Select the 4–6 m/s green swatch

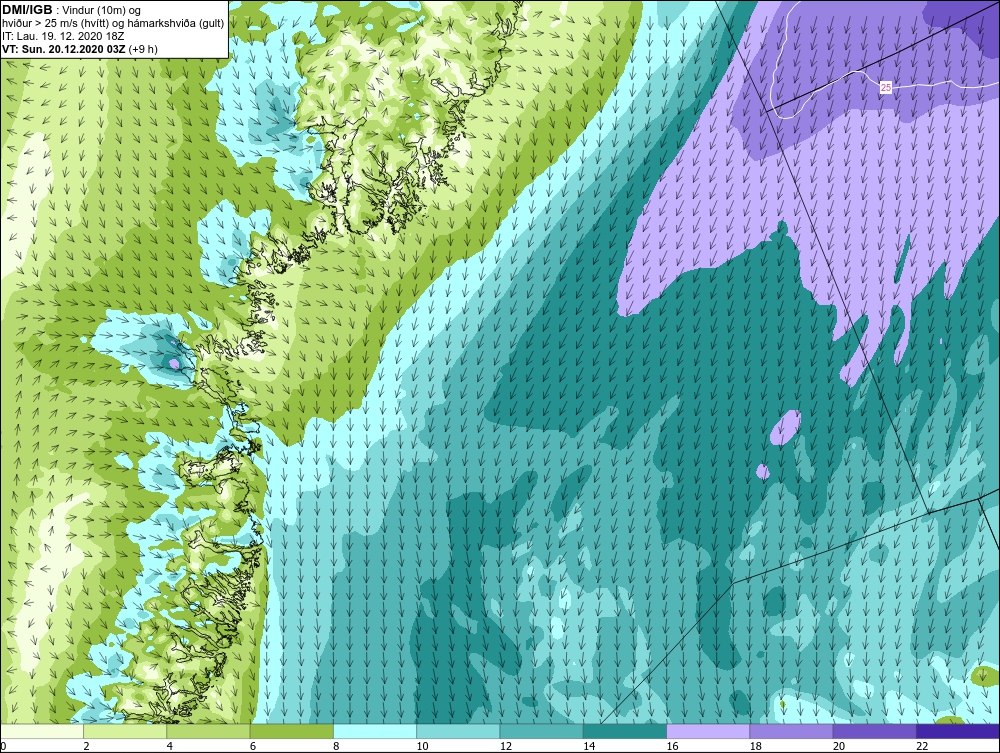point(209,731)
